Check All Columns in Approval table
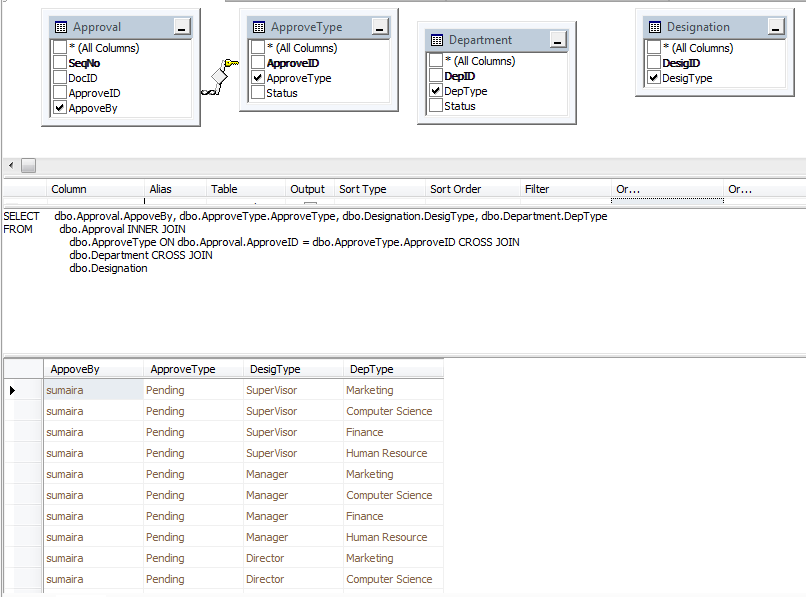The image size is (806, 597). [x=60, y=48]
